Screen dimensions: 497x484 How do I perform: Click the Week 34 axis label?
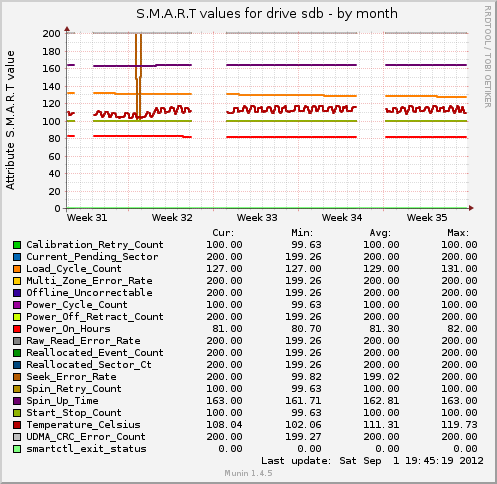pyautogui.click(x=342, y=218)
